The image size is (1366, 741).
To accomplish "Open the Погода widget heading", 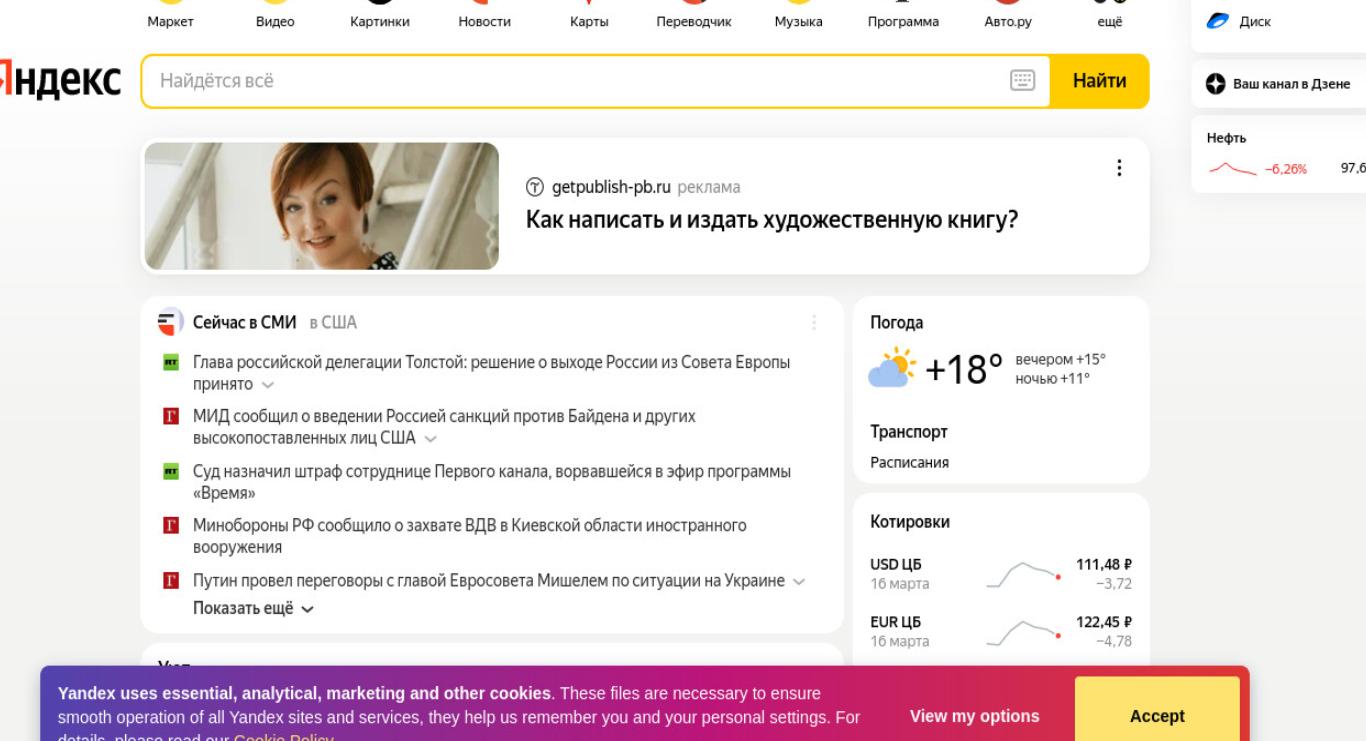I will pos(897,322).
